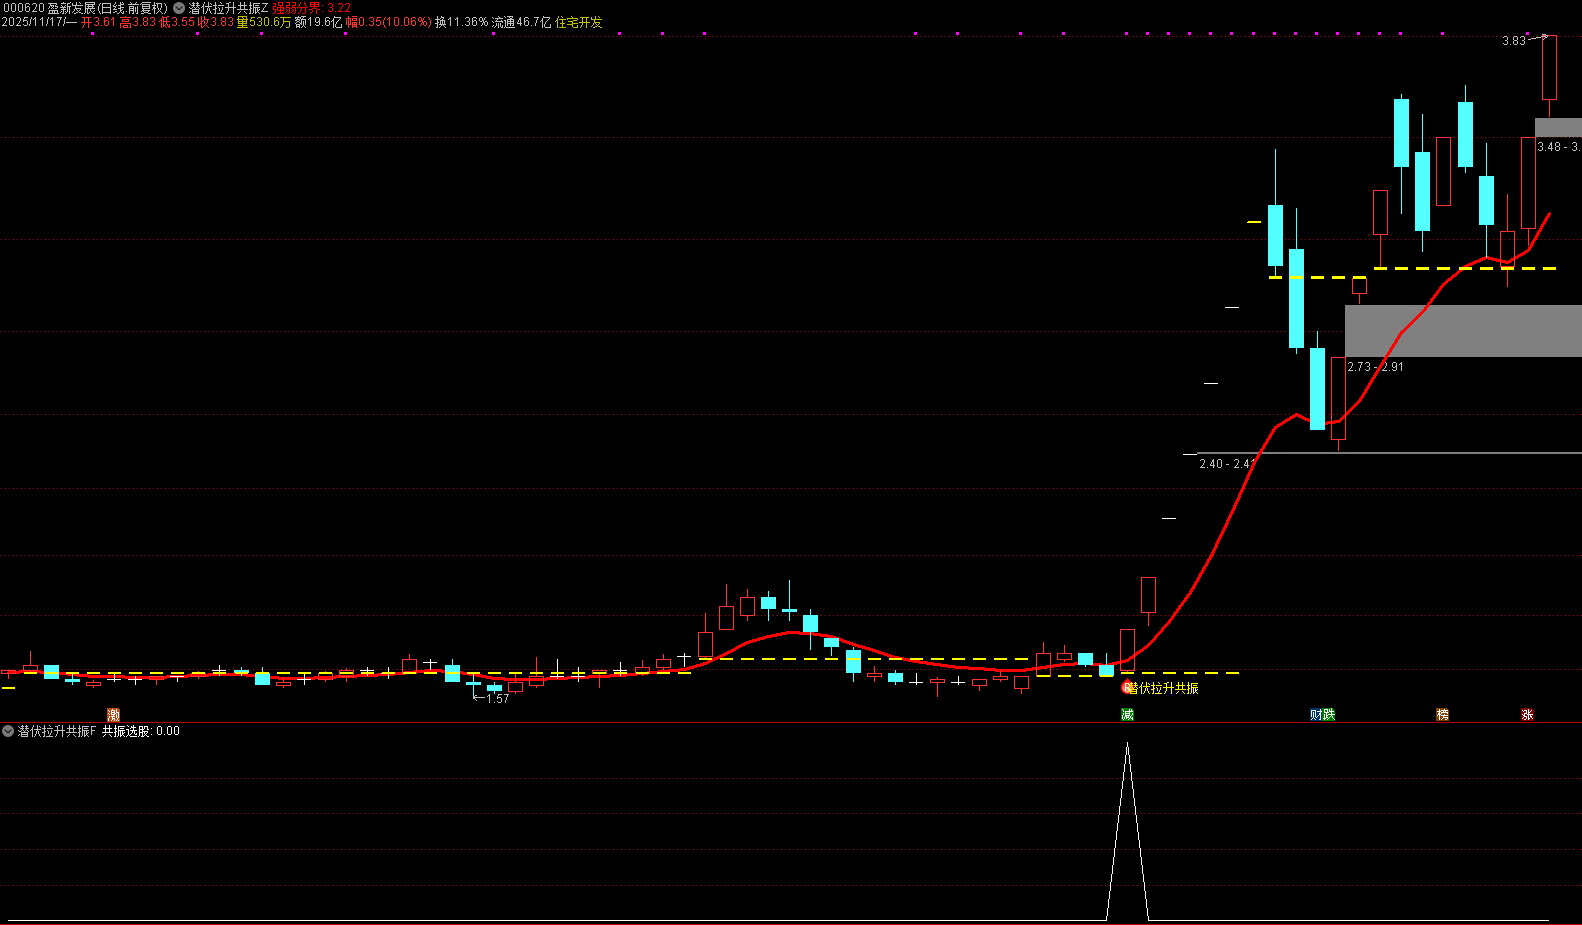Open the 潜伏拉升共振Z indicator dropdown arrow
The image size is (1582, 925).
coord(179,8)
